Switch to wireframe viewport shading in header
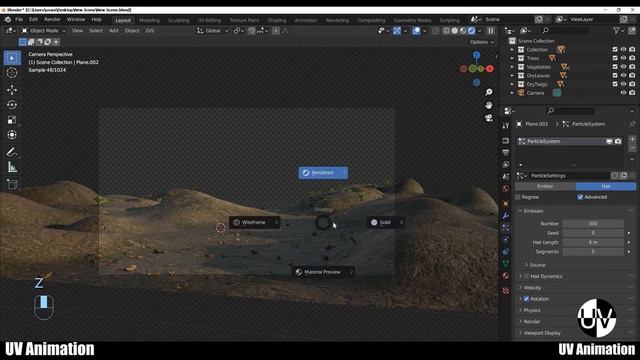This screenshot has width=640, height=360. click(446, 31)
